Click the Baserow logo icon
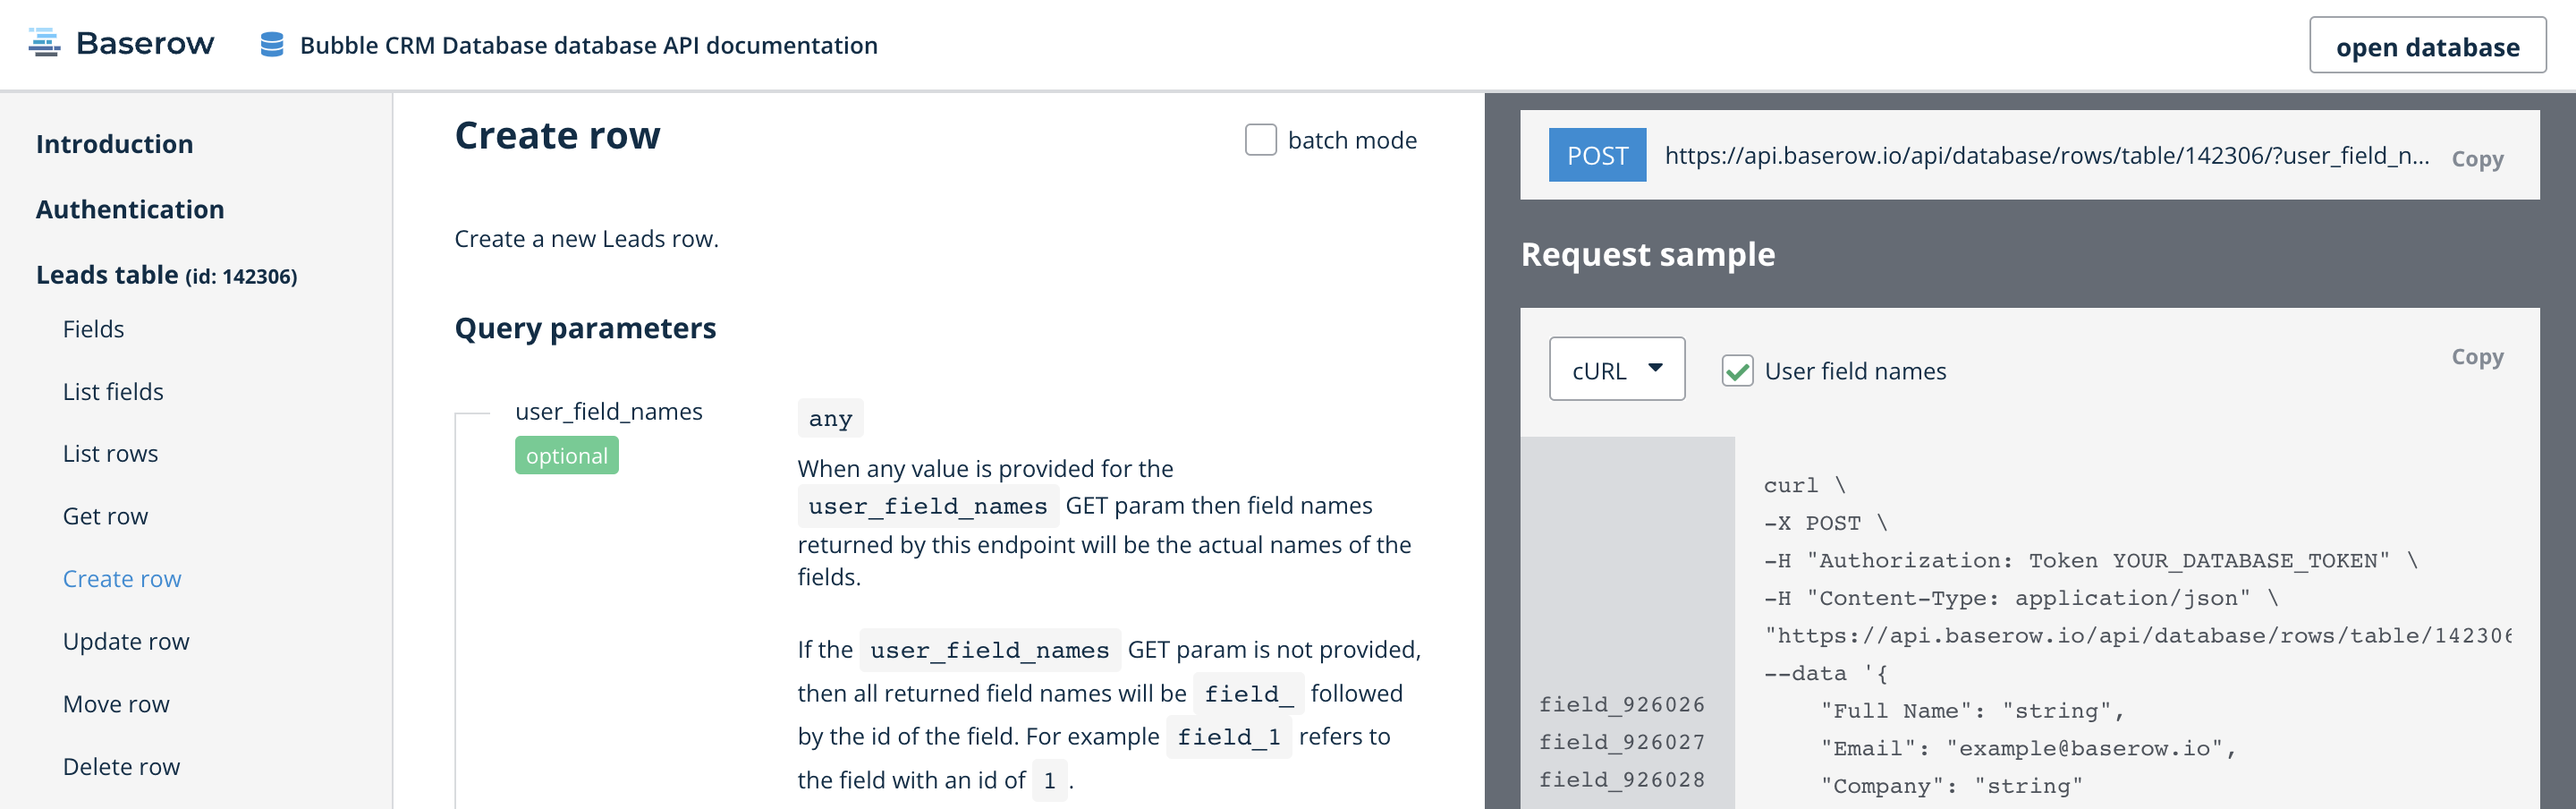 coord(45,43)
